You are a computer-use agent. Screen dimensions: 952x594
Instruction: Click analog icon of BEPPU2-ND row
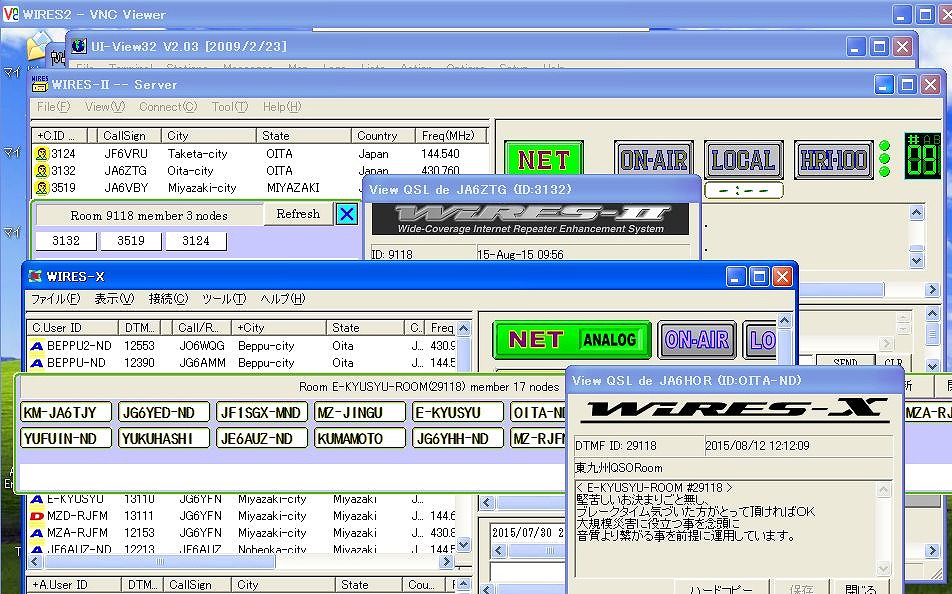(37, 346)
